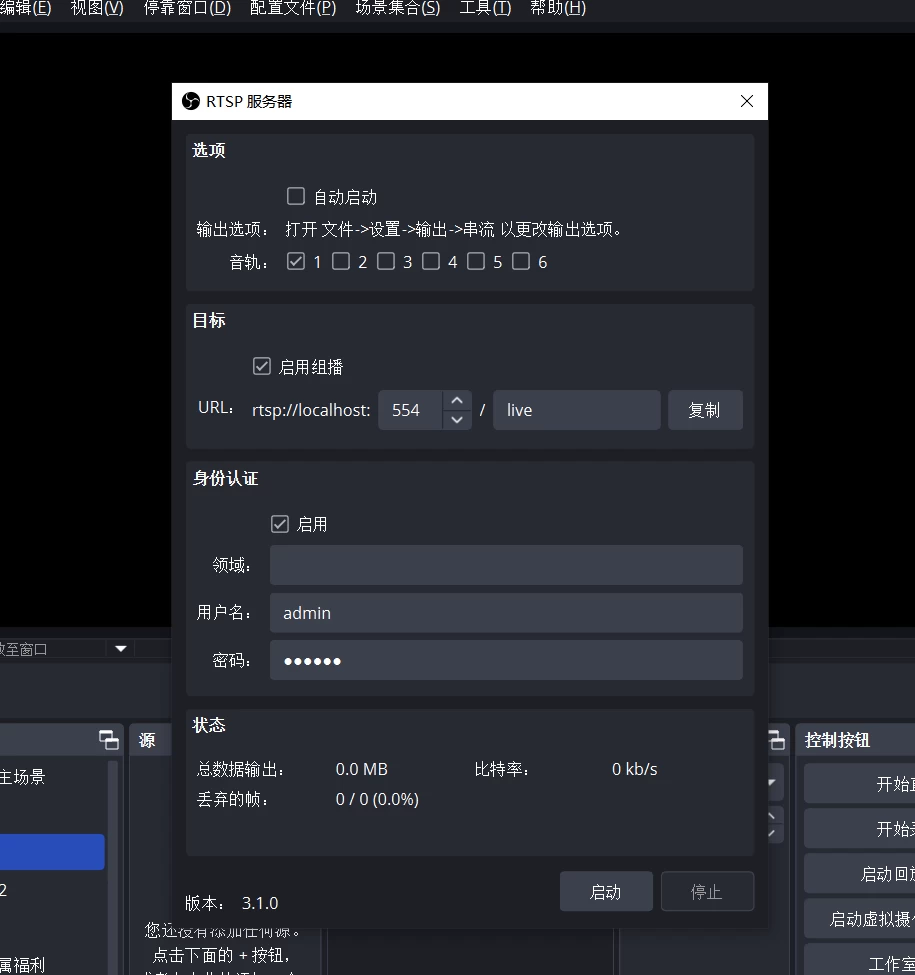
Task: Click the 启动 button to start server
Action: (x=606, y=892)
